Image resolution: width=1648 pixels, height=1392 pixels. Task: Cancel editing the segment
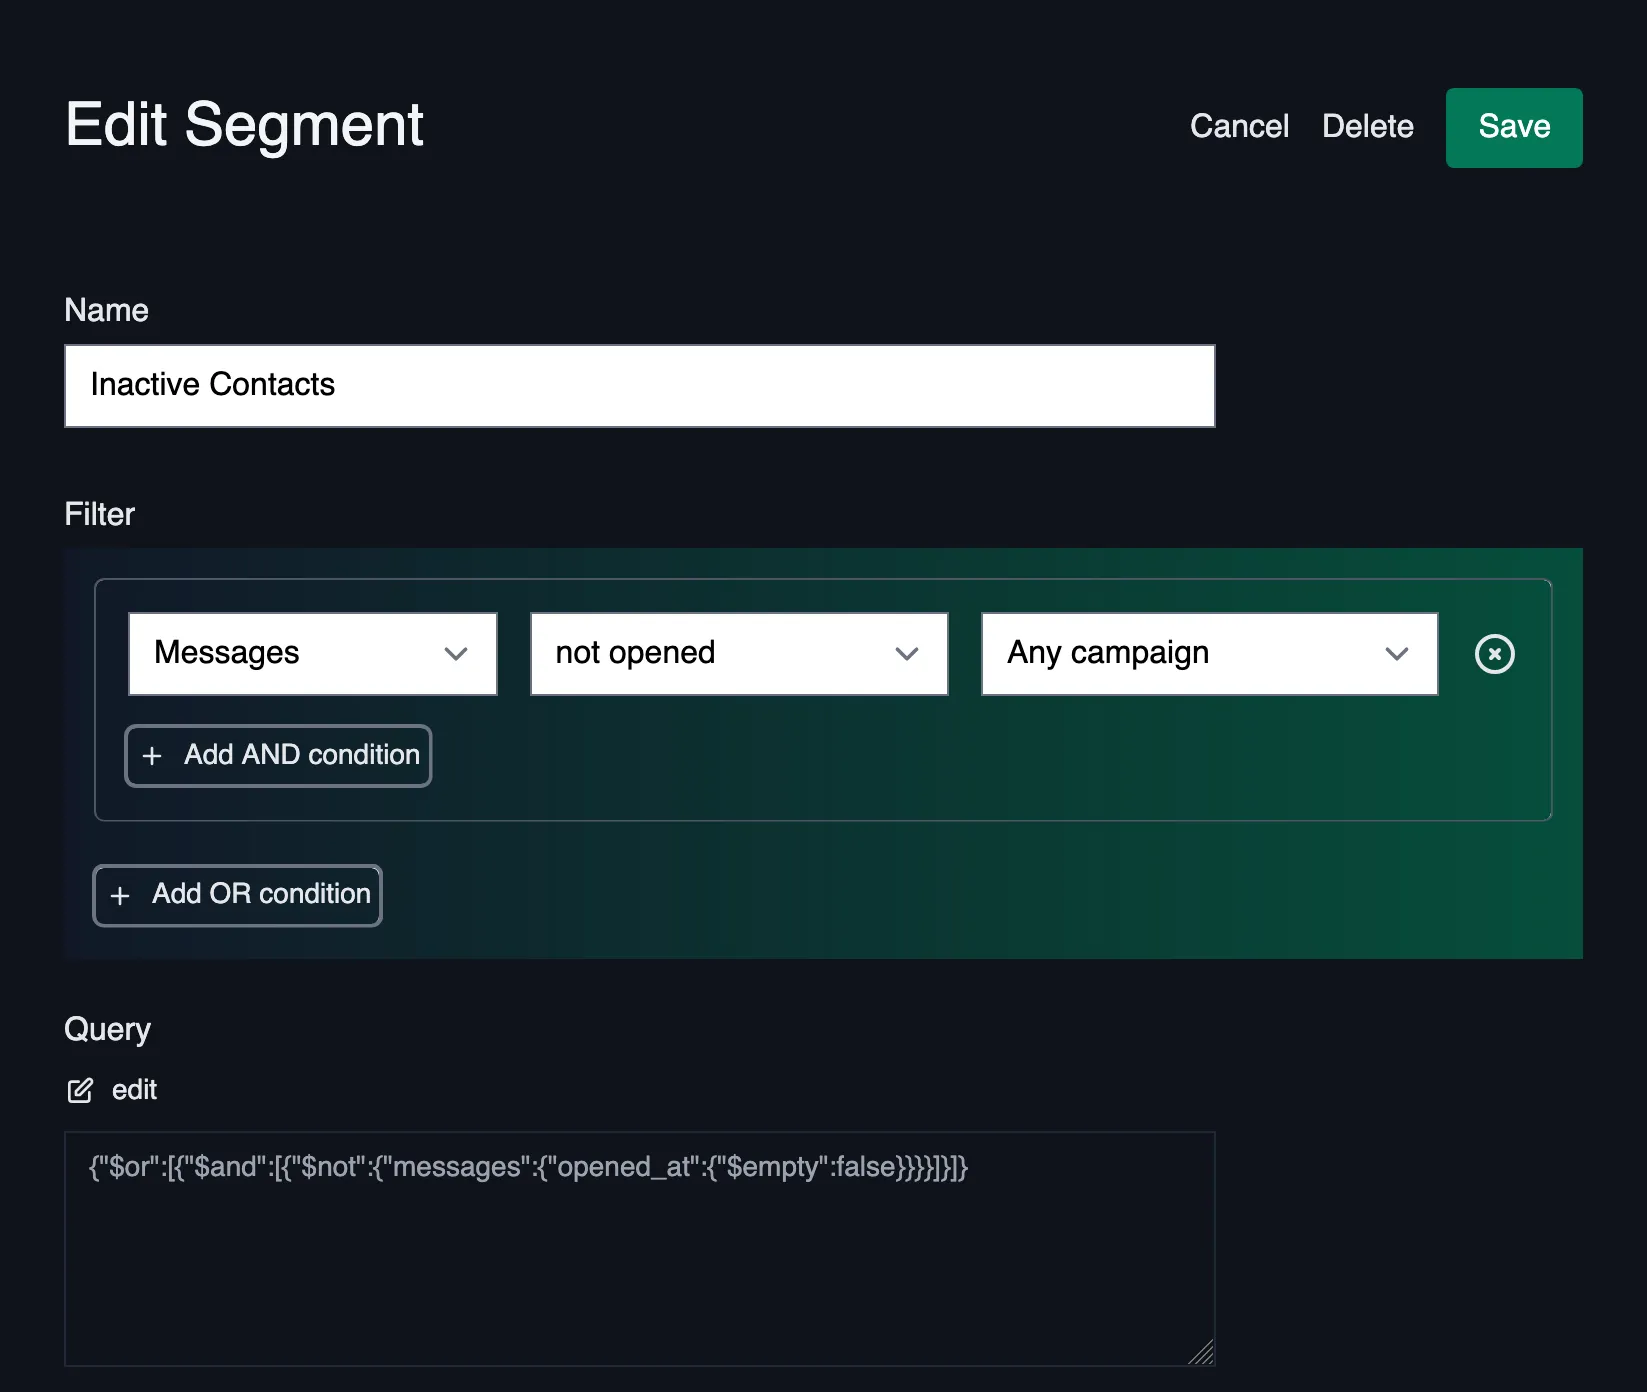[1239, 127]
